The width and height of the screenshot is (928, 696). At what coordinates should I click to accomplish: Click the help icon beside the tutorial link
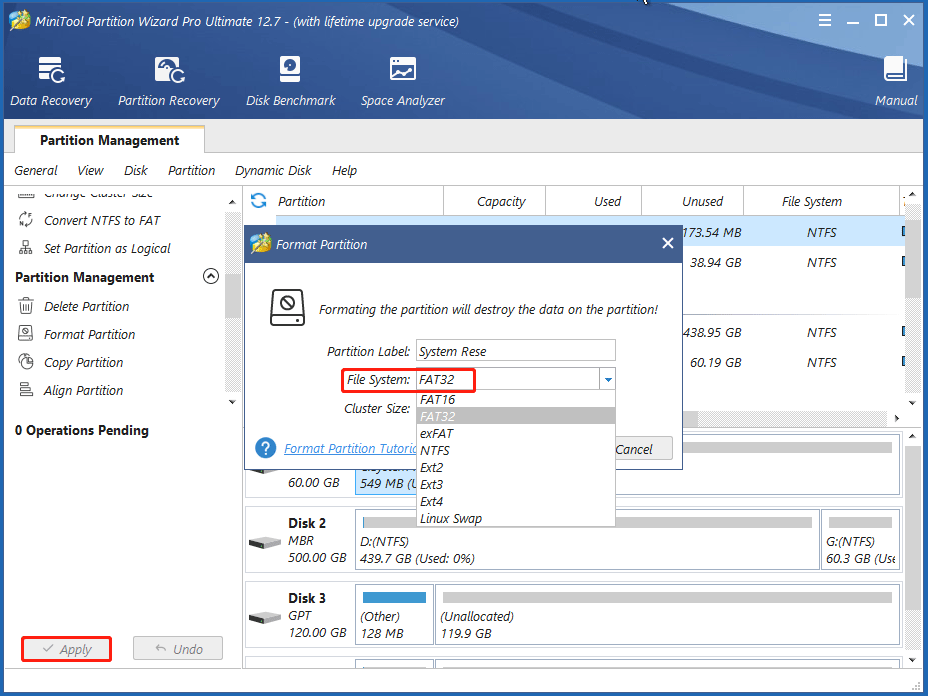pos(264,448)
